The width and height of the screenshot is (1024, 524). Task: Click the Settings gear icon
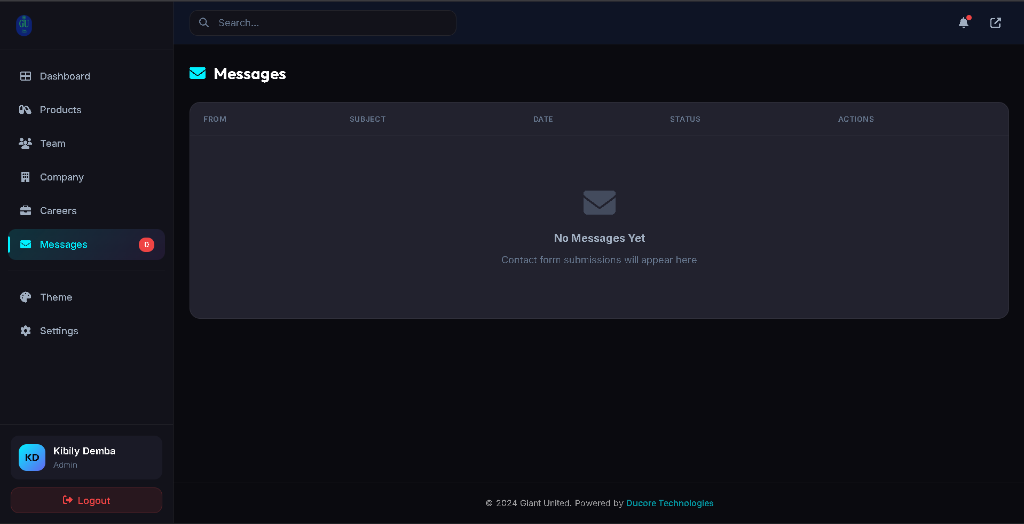(26, 331)
